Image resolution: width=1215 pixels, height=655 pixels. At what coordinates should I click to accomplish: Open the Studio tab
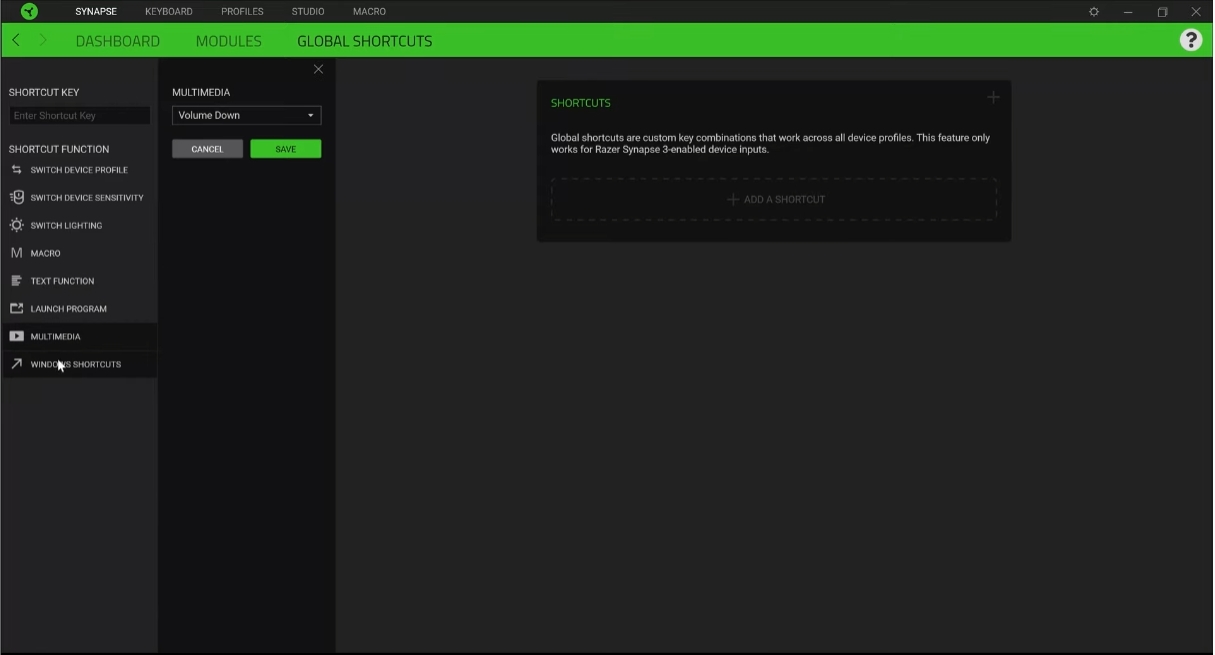(308, 12)
